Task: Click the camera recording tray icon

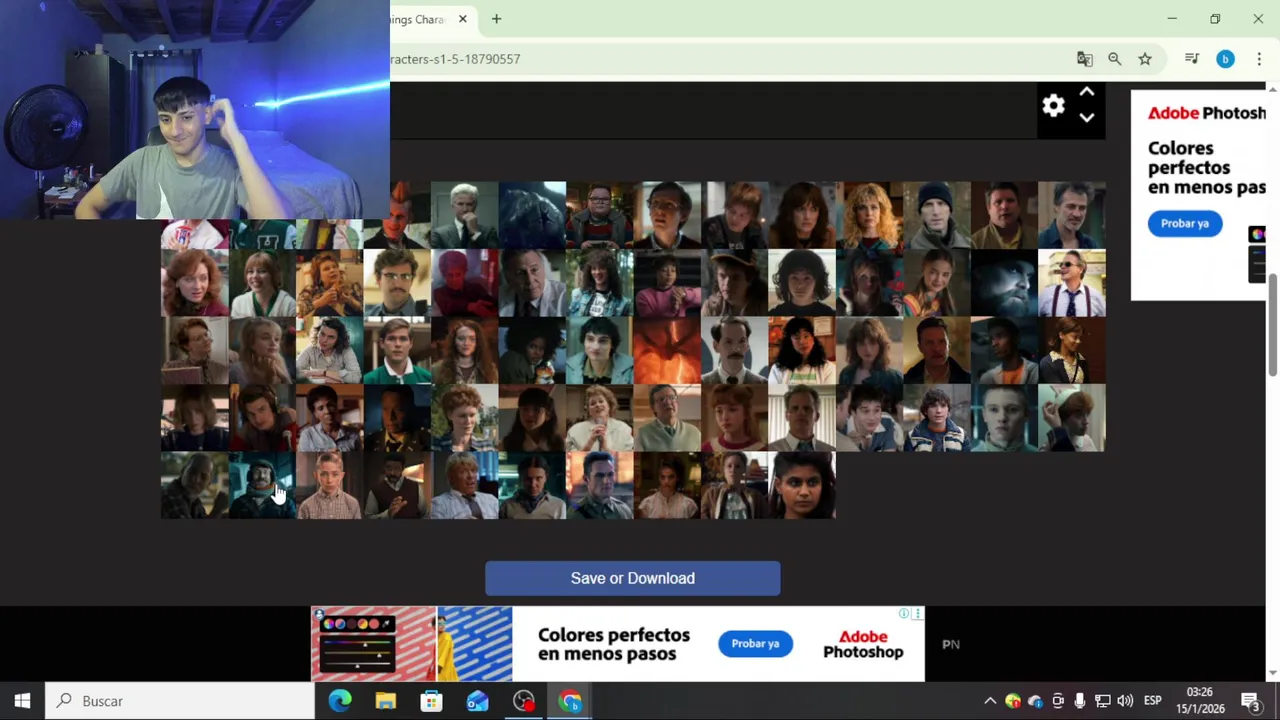Action: tap(1058, 701)
